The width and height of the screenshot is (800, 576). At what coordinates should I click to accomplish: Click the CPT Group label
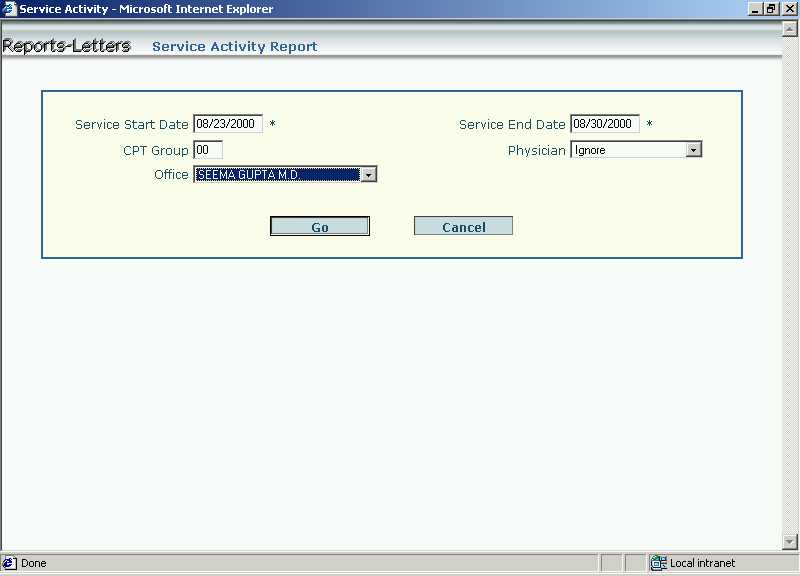click(156, 151)
